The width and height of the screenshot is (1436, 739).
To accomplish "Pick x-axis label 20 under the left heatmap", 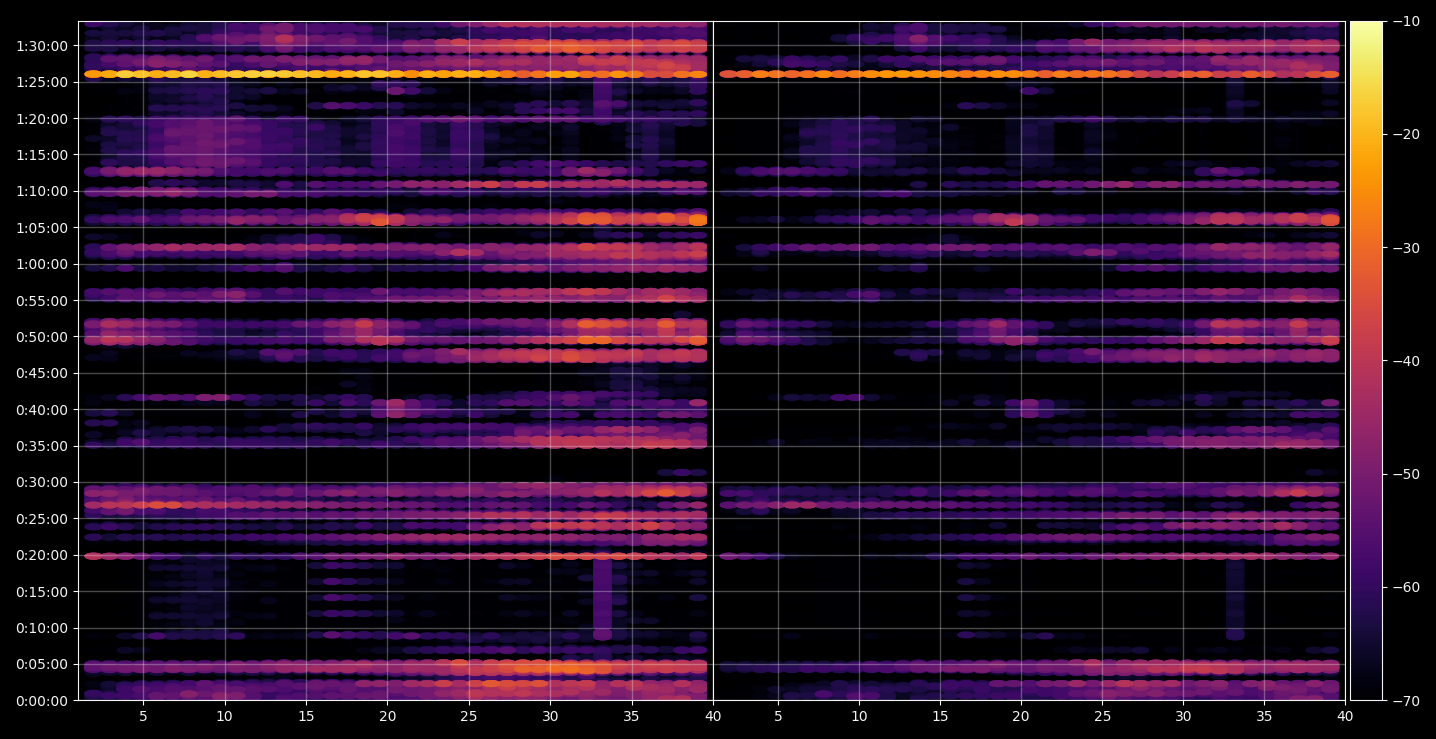I will [x=387, y=717].
